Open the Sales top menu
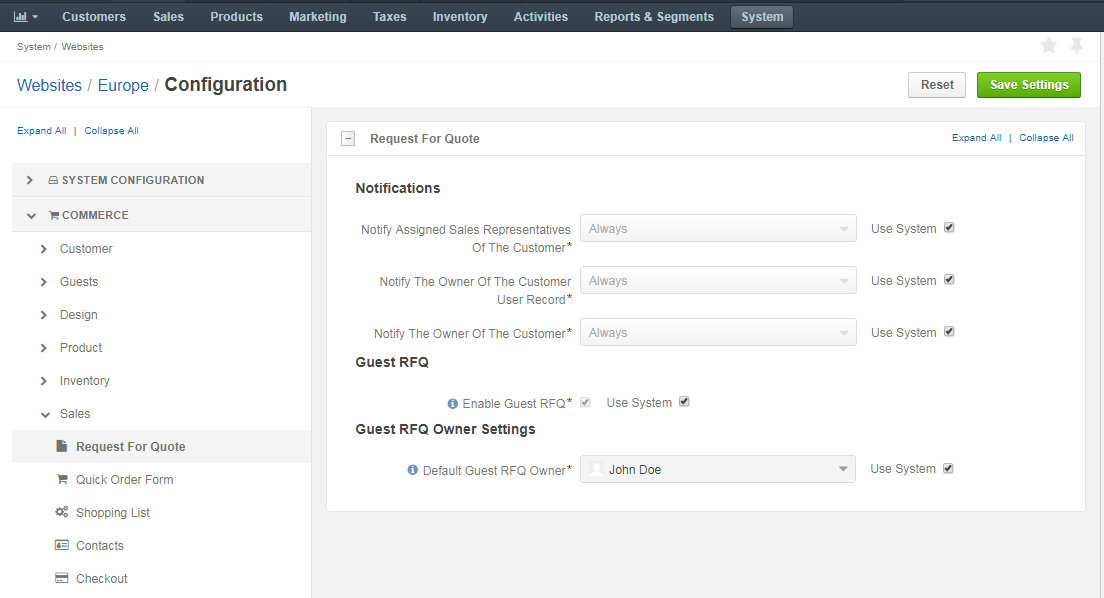Image resolution: width=1104 pixels, height=598 pixels. (168, 16)
